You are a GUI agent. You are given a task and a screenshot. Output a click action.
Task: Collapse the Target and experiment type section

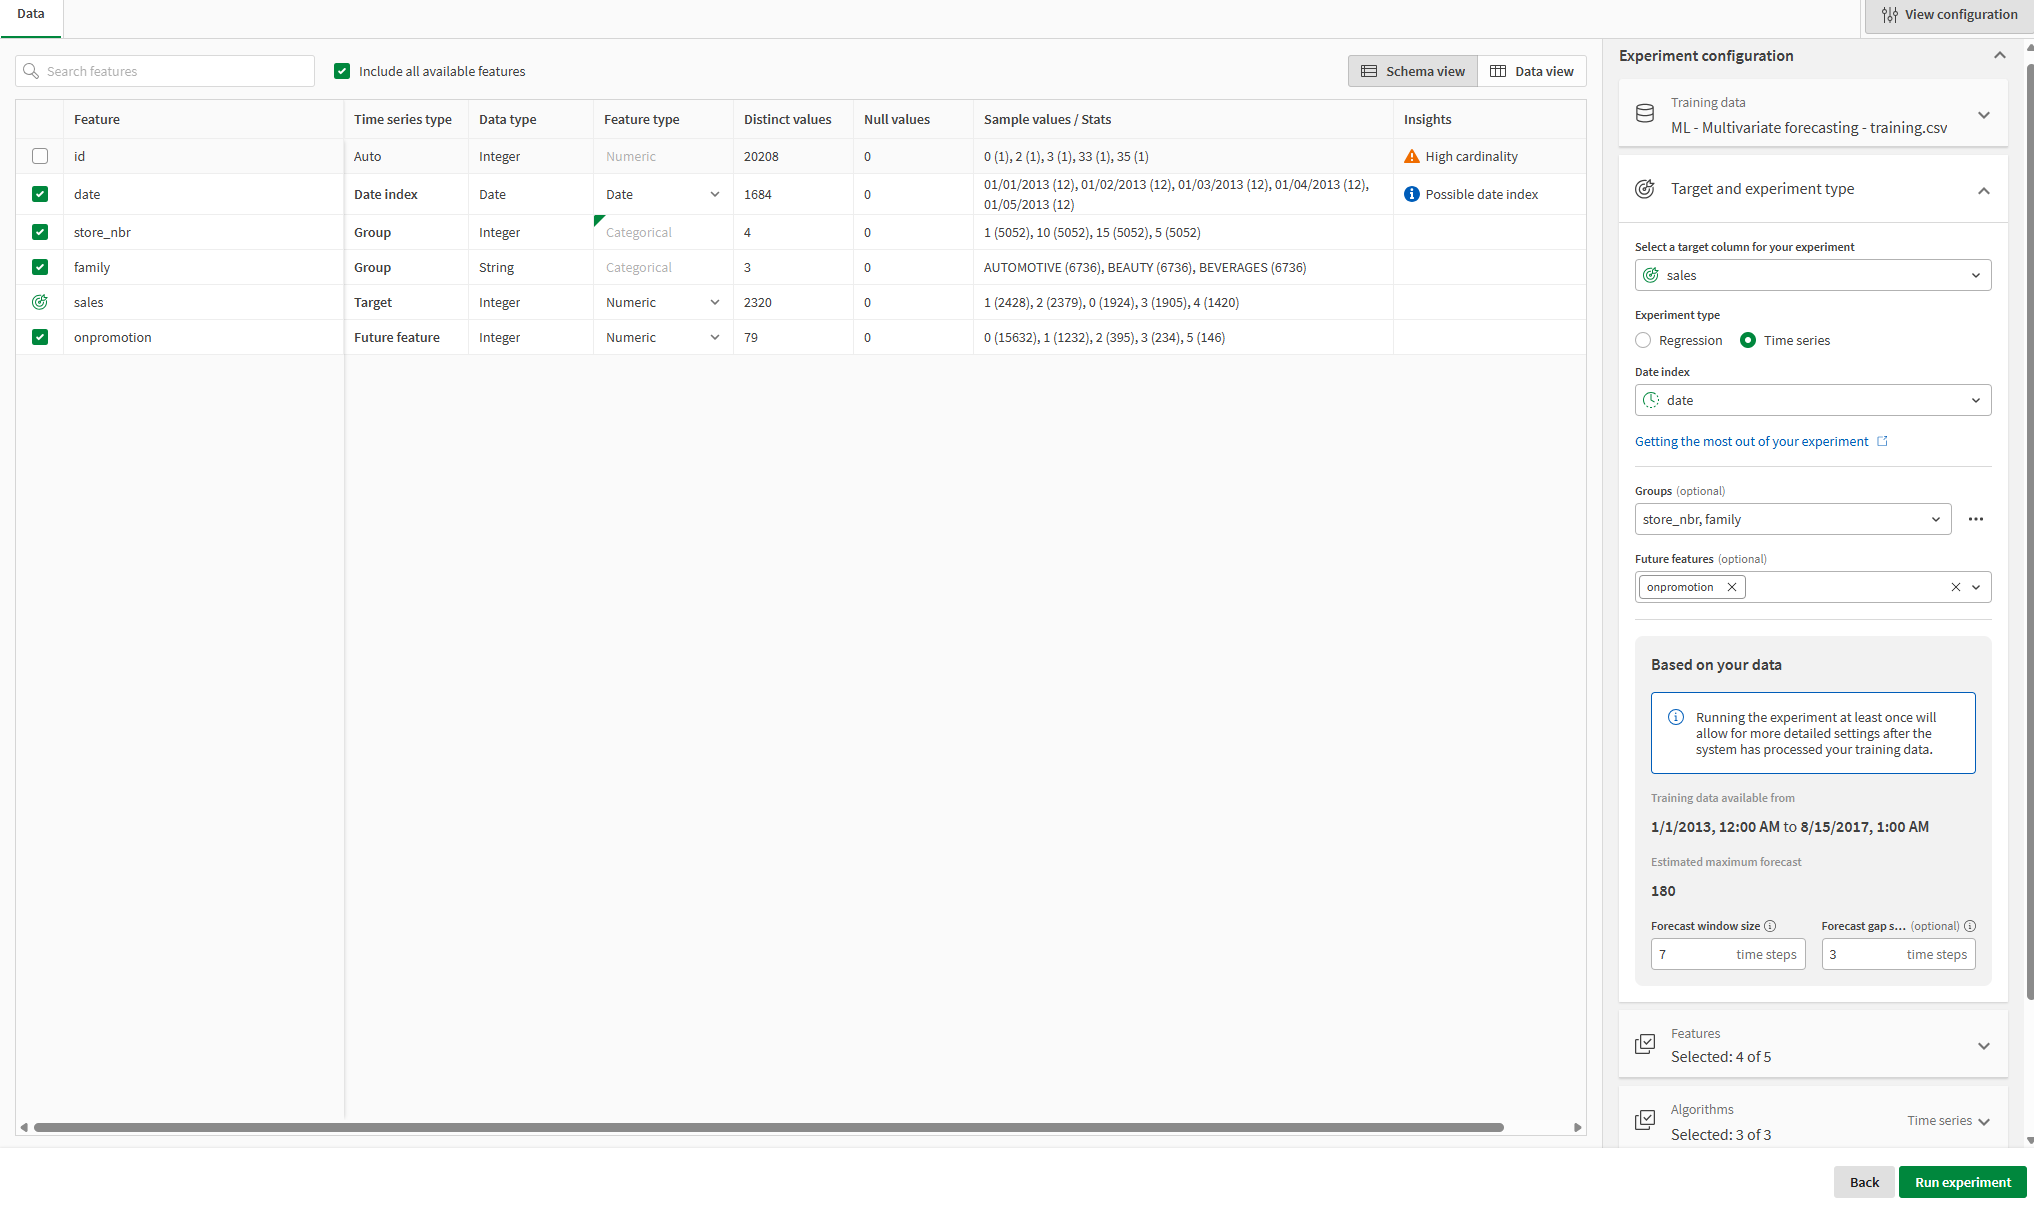(1984, 189)
